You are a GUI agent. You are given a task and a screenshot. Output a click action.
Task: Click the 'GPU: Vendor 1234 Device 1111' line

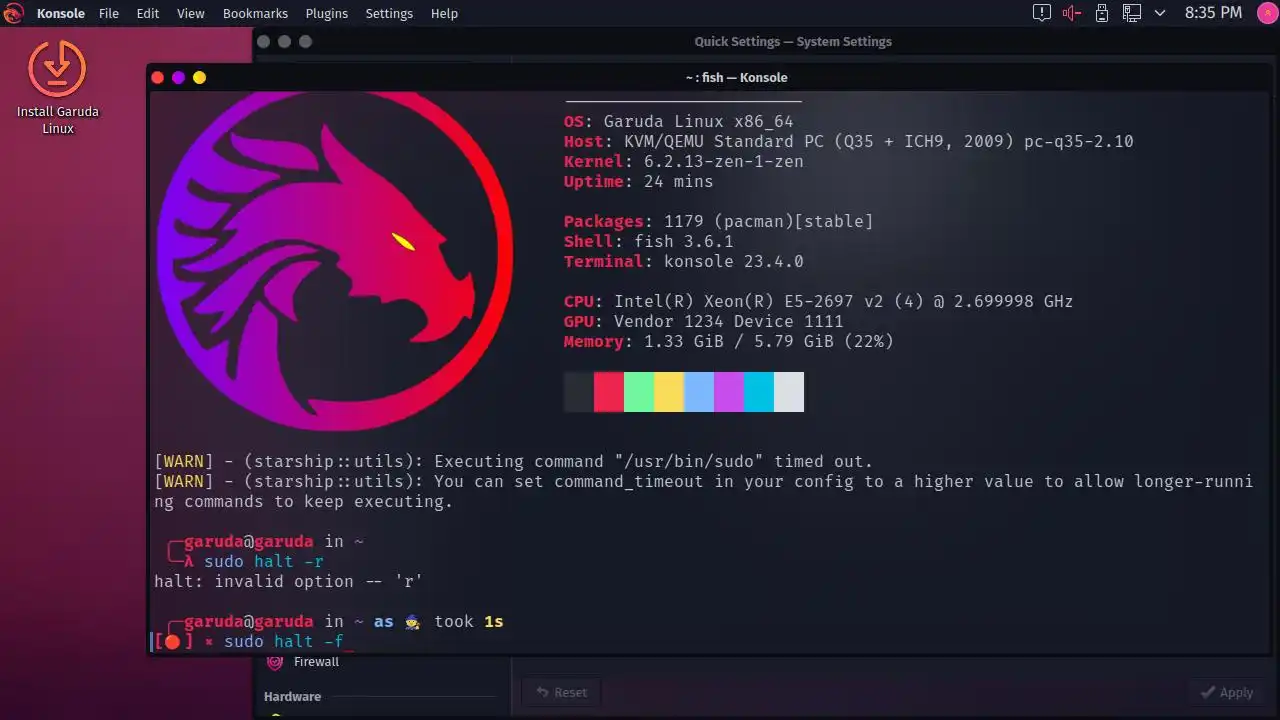click(704, 321)
